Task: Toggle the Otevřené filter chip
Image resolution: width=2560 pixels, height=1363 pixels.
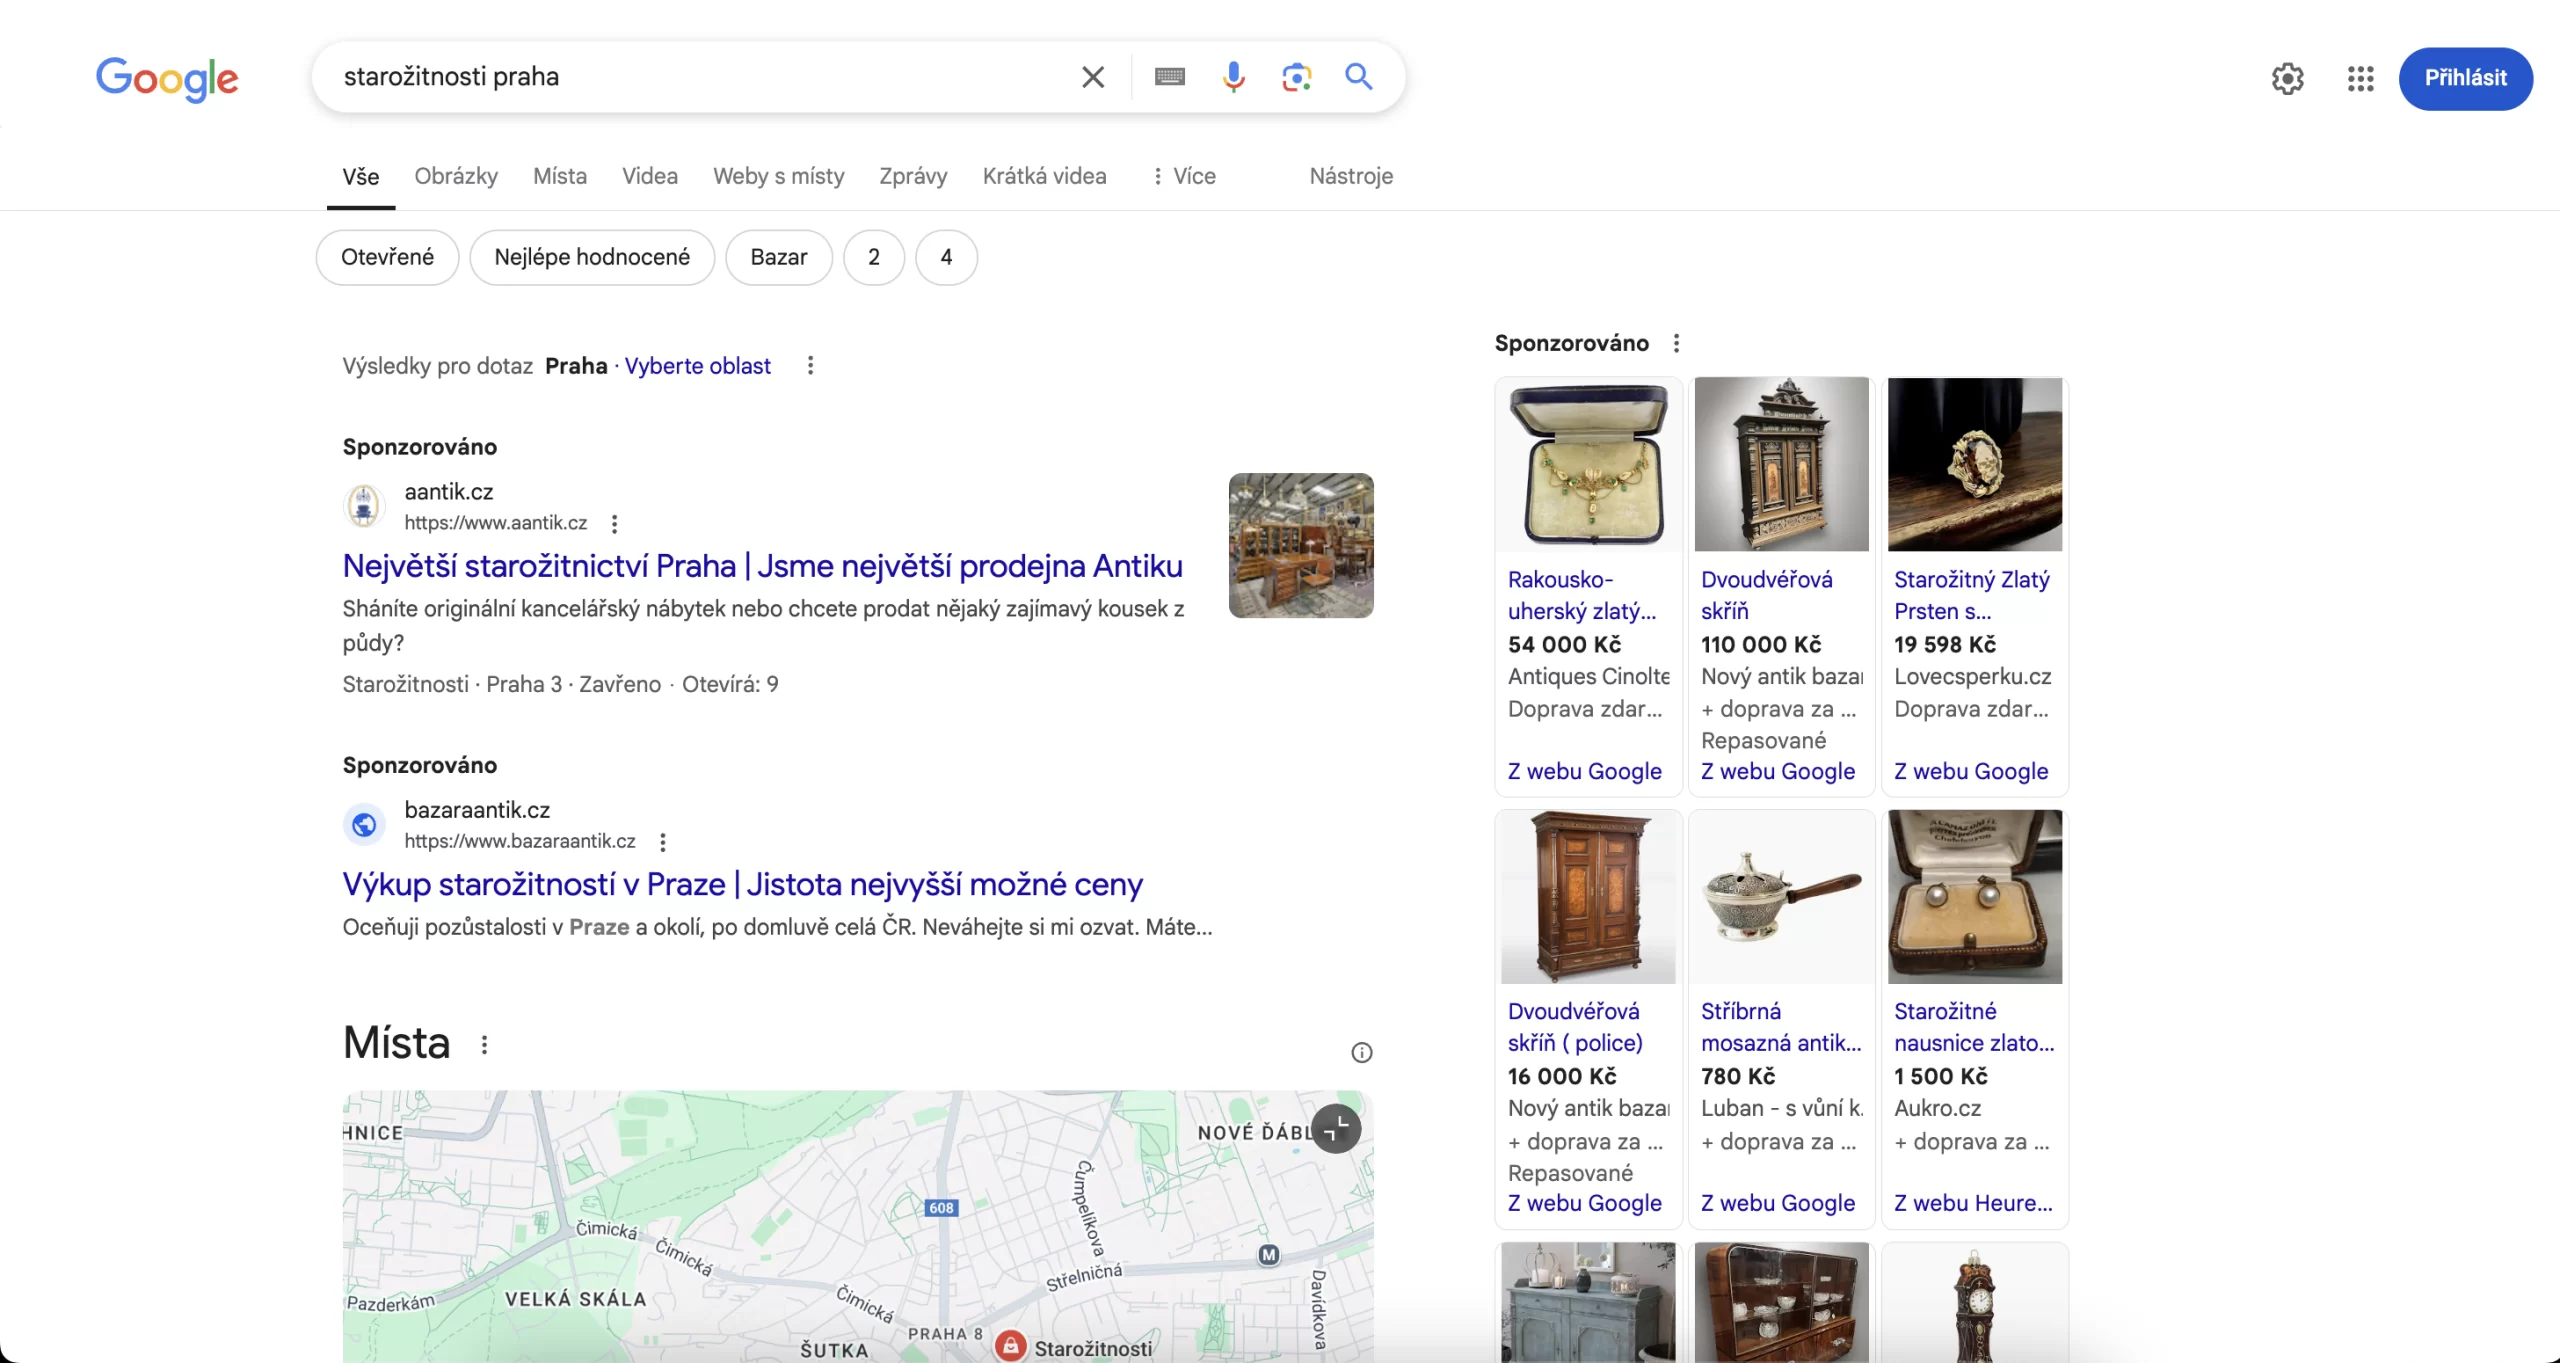Action: click(387, 257)
